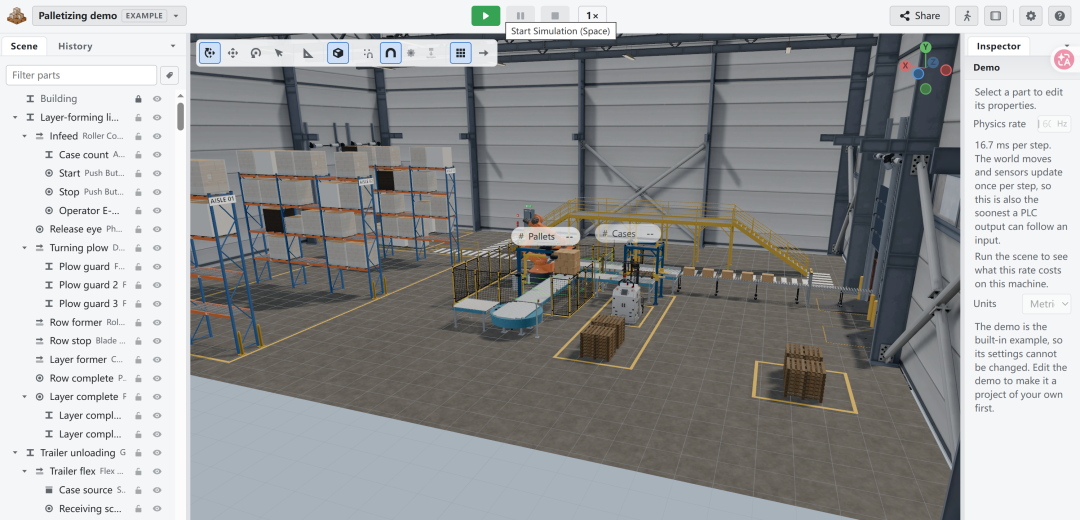
Task: Click the Physics rate Hz field
Action: (x=1055, y=124)
